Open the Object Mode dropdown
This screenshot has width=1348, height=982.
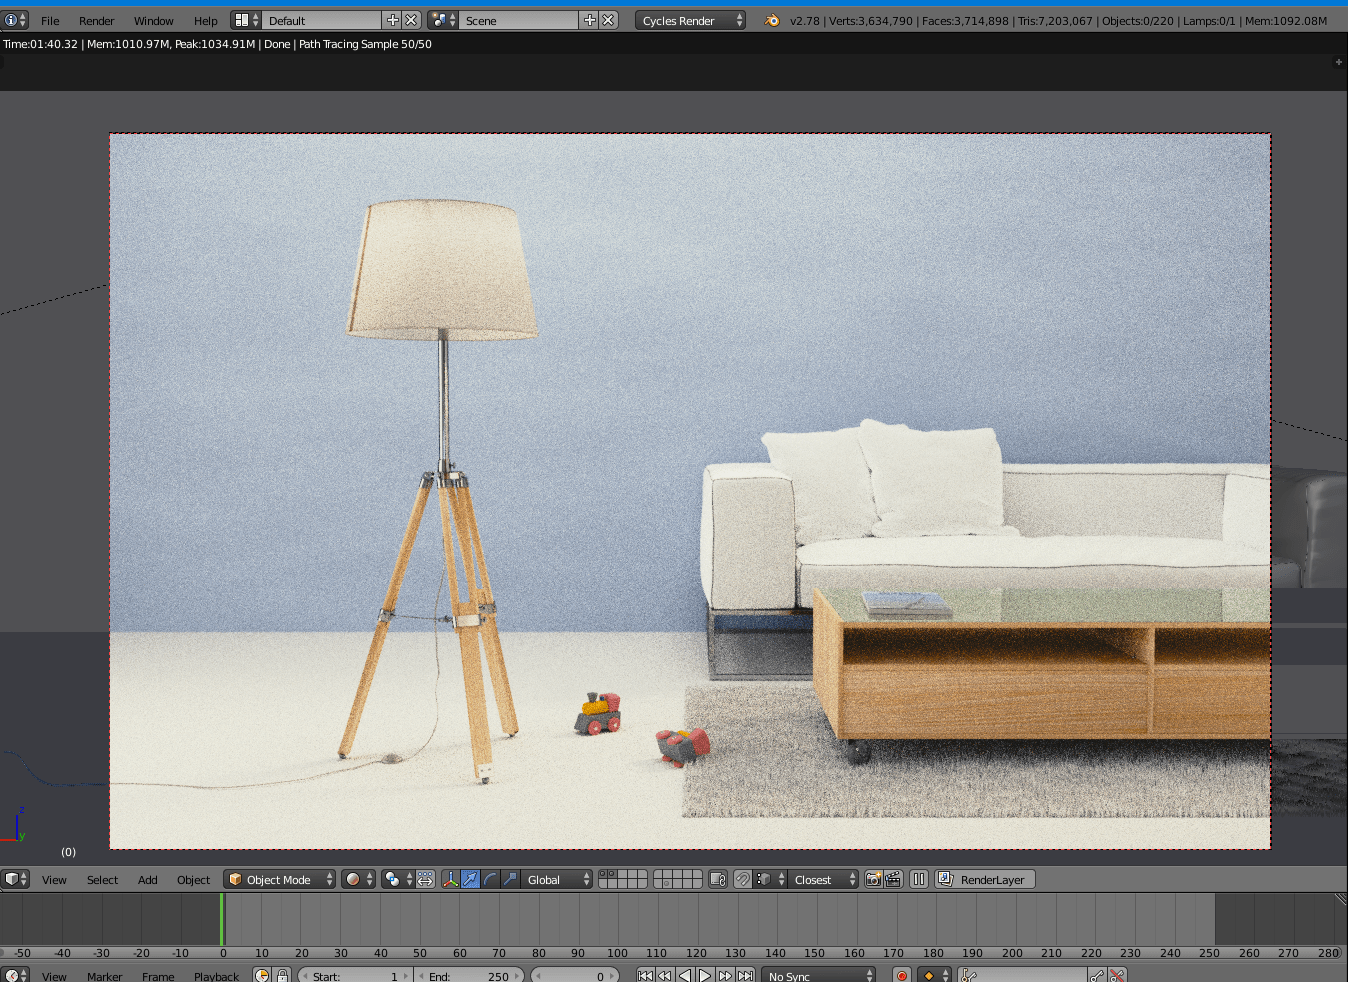[x=279, y=879]
